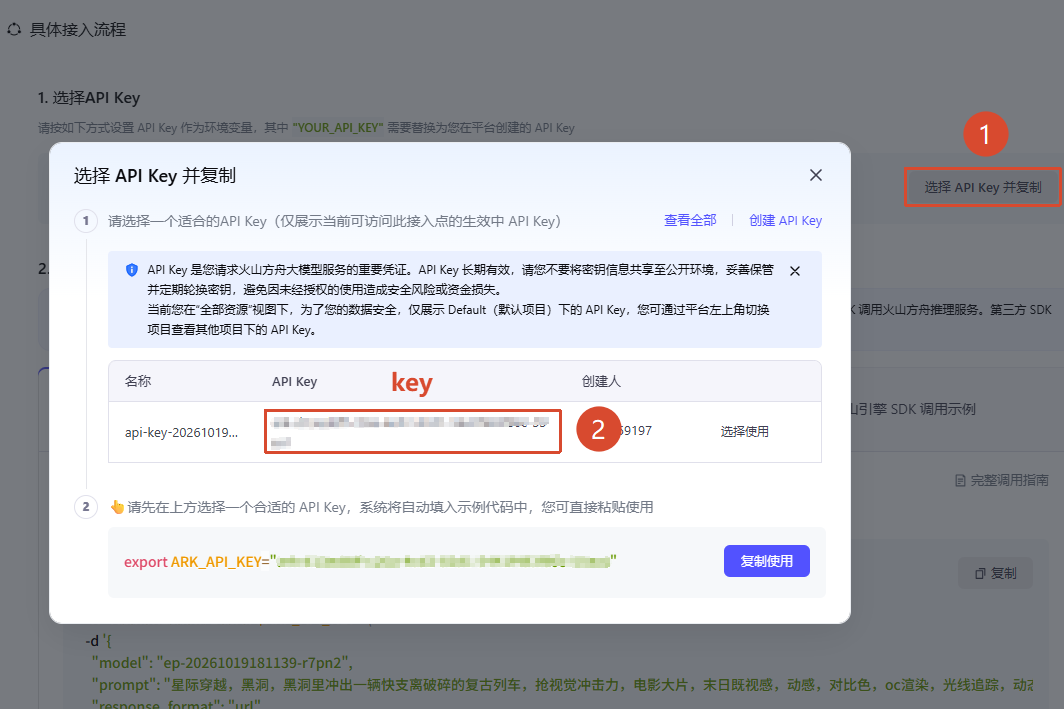Open the 查看全部 link
The width and height of the screenshot is (1064, 709).
coord(690,221)
